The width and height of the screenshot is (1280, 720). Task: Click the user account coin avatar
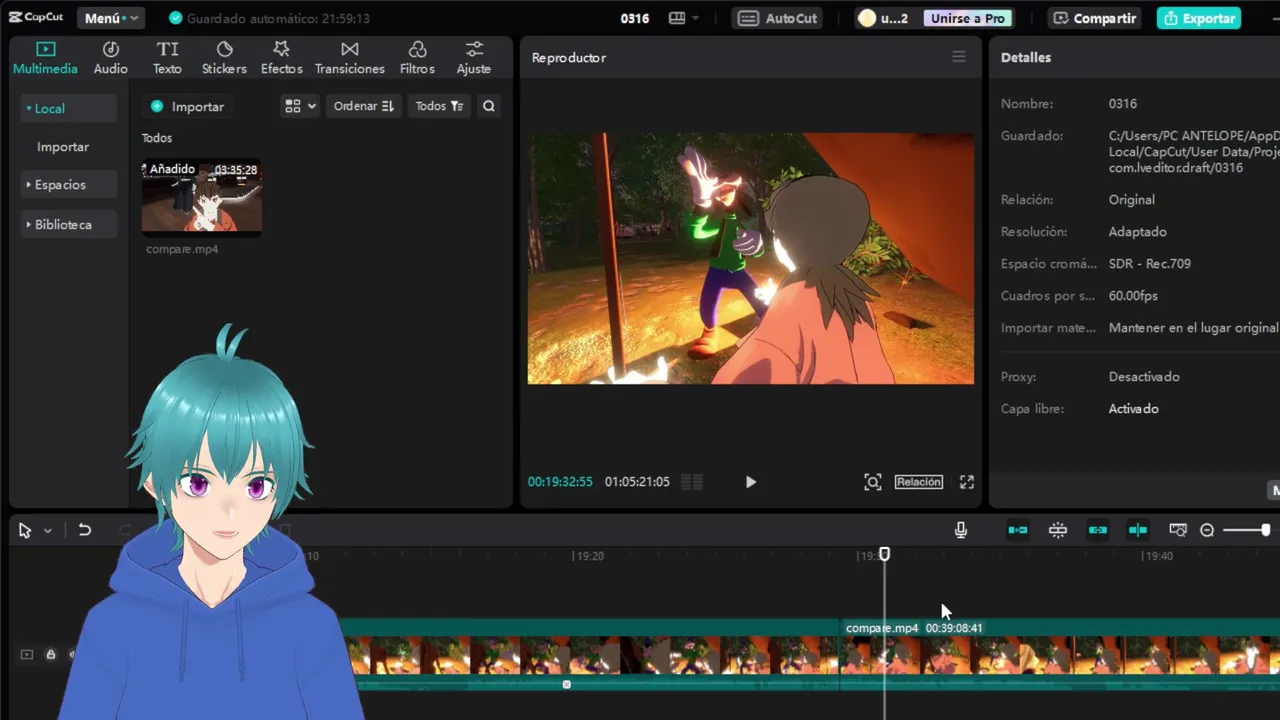(867, 18)
